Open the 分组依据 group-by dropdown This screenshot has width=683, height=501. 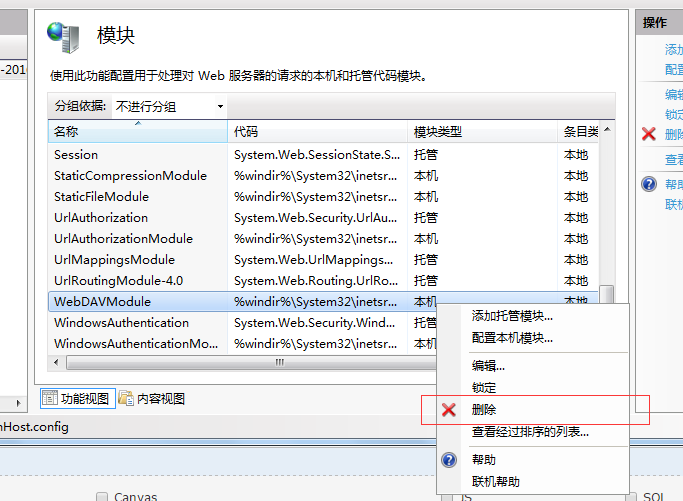(x=170, y=106)
